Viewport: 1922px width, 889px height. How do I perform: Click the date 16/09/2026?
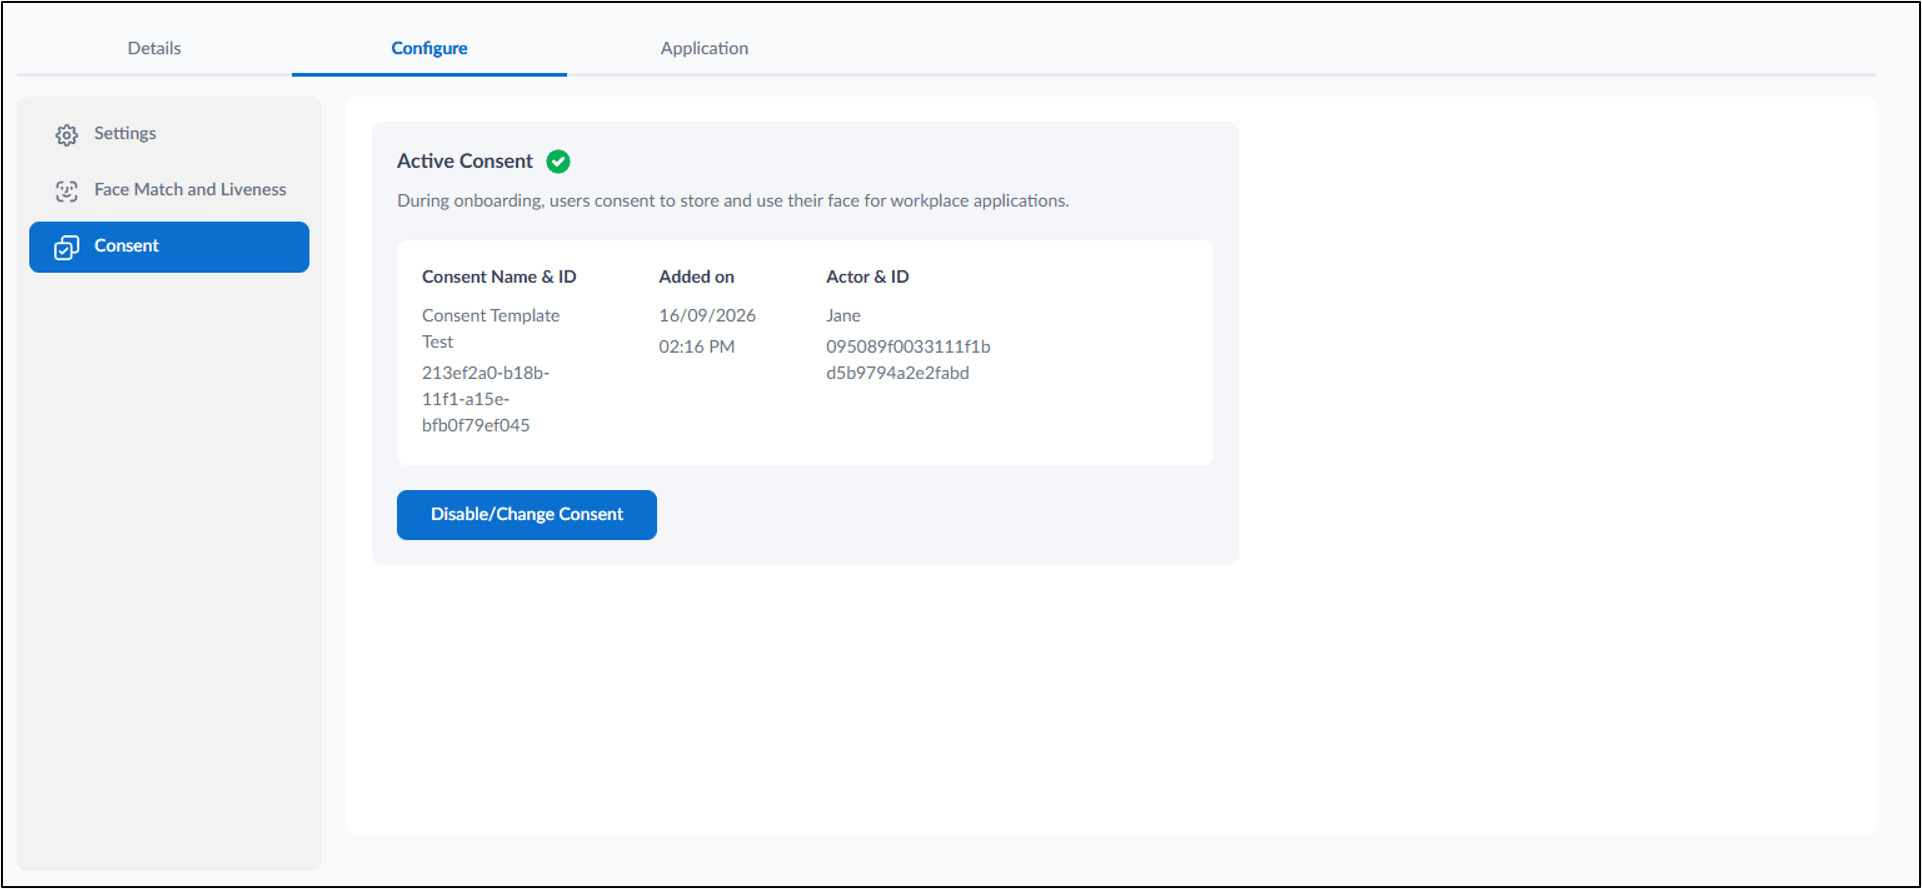[707, 316]
